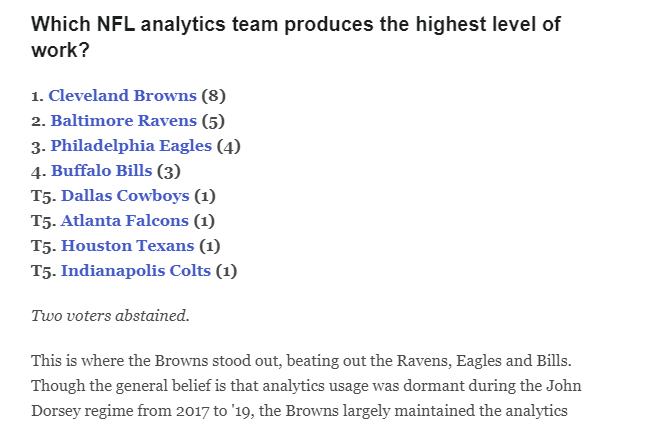
Task: Select the Houston Texans link
Action: [x=128, y=246]
